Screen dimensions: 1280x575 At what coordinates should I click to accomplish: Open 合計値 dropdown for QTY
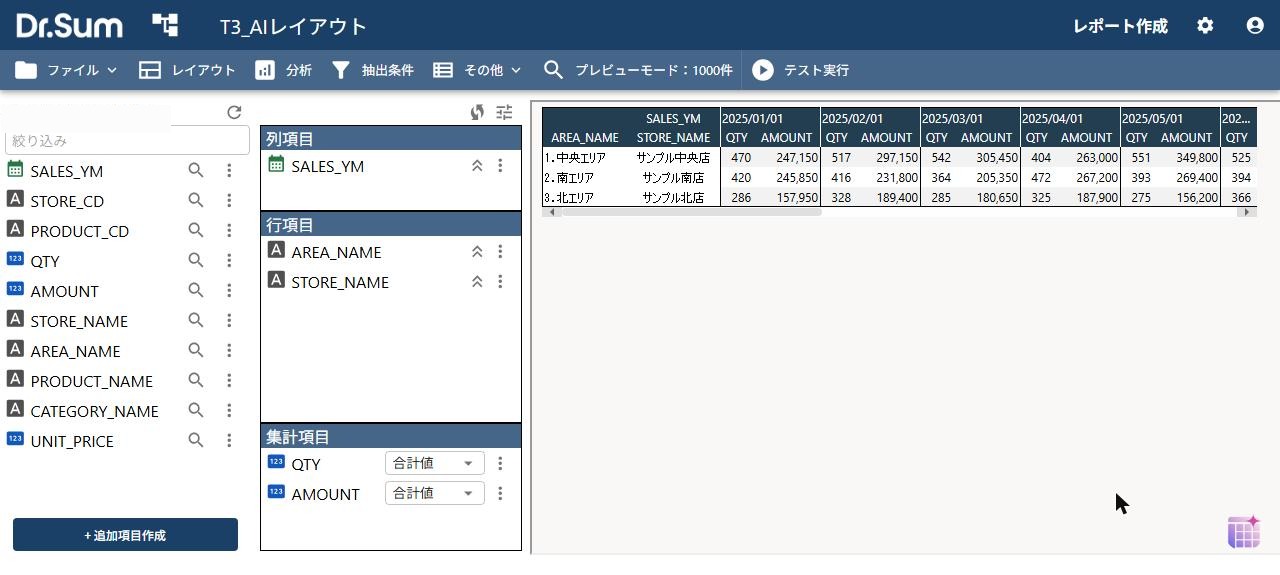click(435, 463)
